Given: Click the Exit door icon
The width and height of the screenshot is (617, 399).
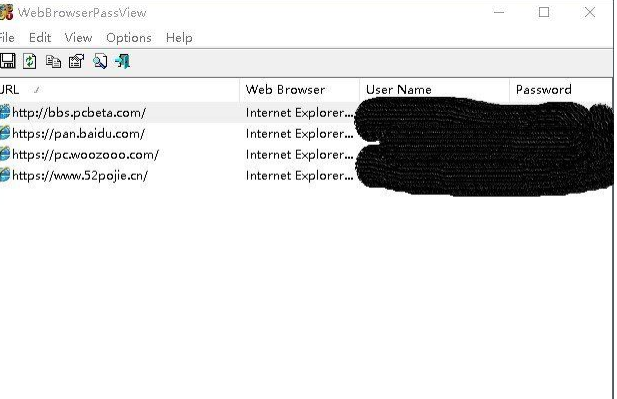Looking at the screenshot, I should pyautogui.click(x=122, y=62).
